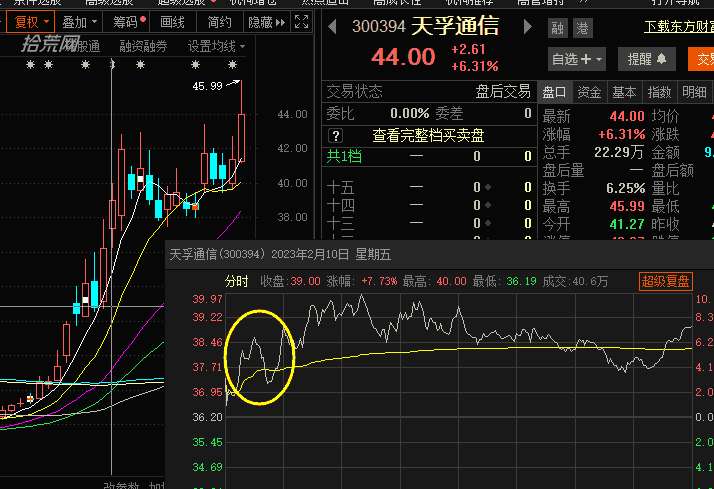Click the 今开 41.27 value
Viewport: 714px width, 489px height.
627,224
